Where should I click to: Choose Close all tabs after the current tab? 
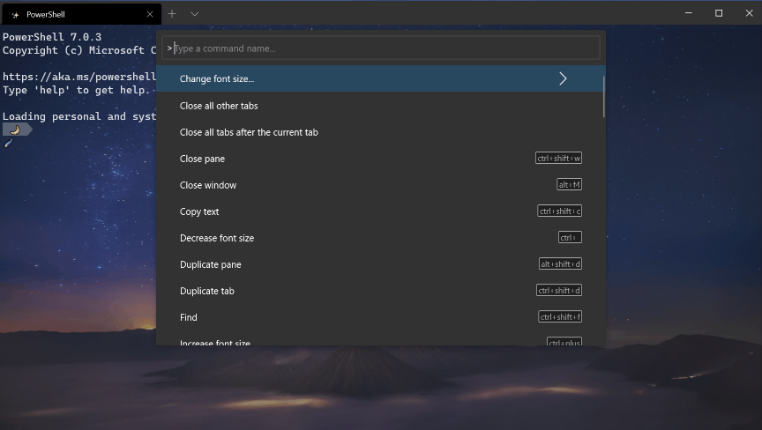coord(249,132)
